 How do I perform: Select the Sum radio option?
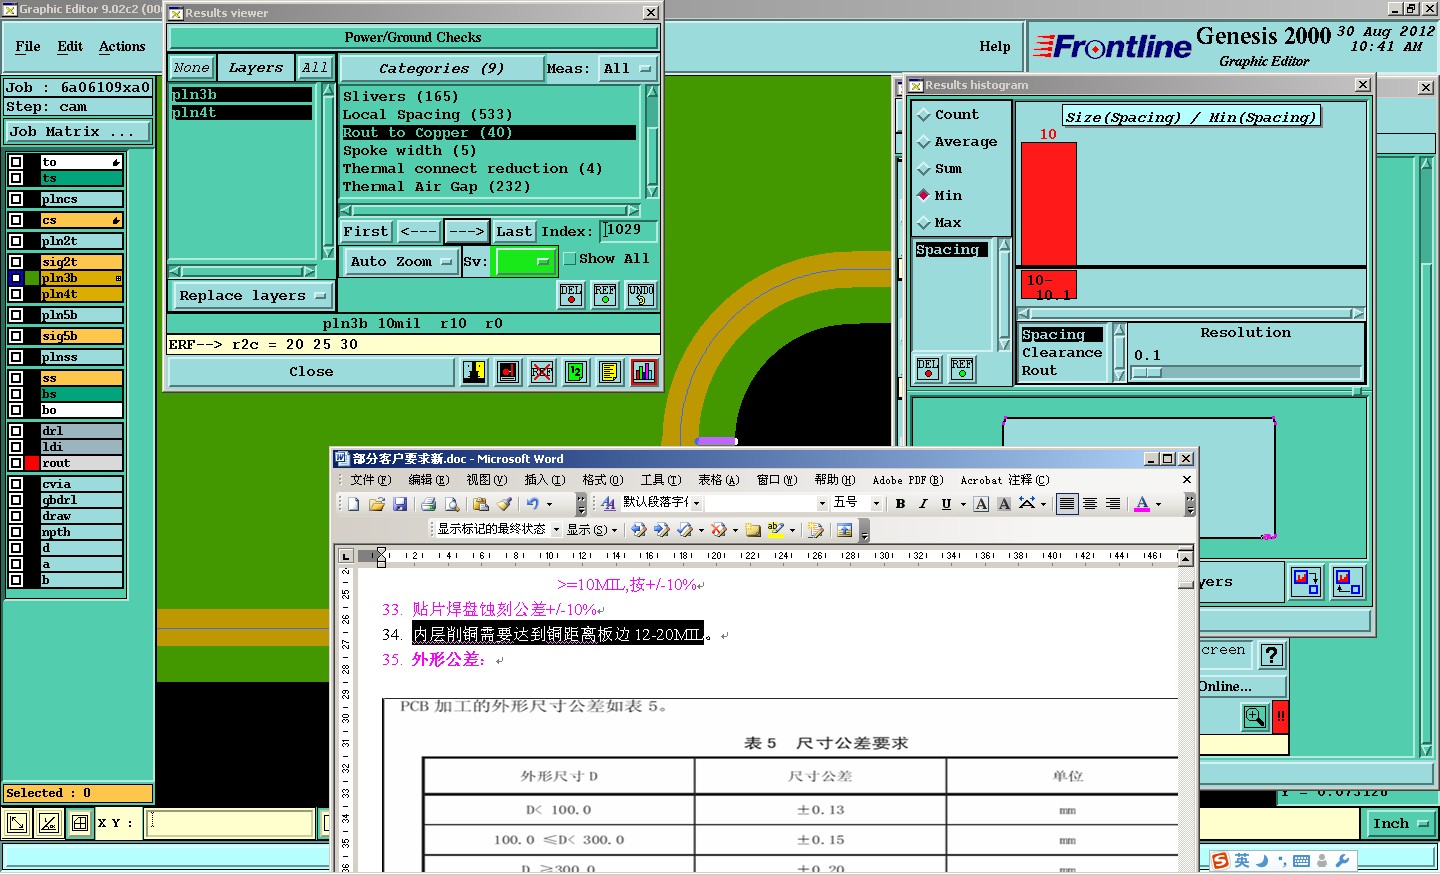(924, 169)
